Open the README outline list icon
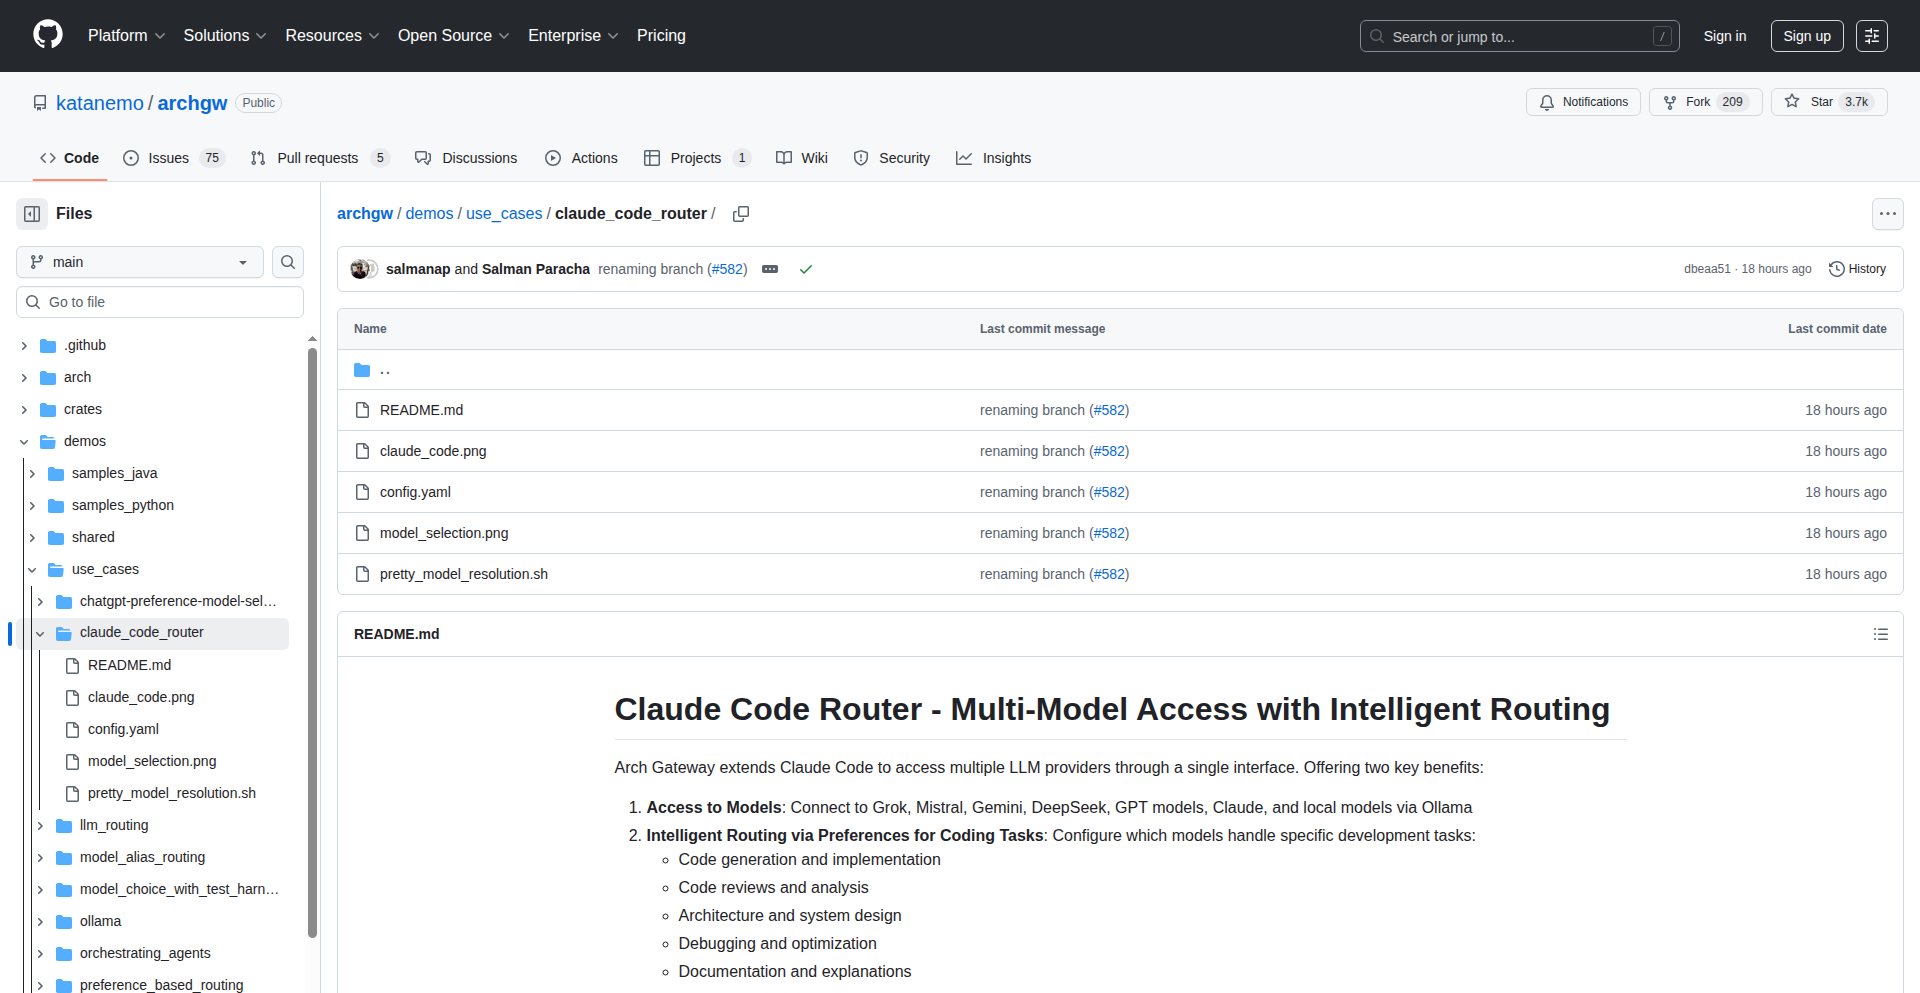1920x993 pixels. click(1880, 634)
